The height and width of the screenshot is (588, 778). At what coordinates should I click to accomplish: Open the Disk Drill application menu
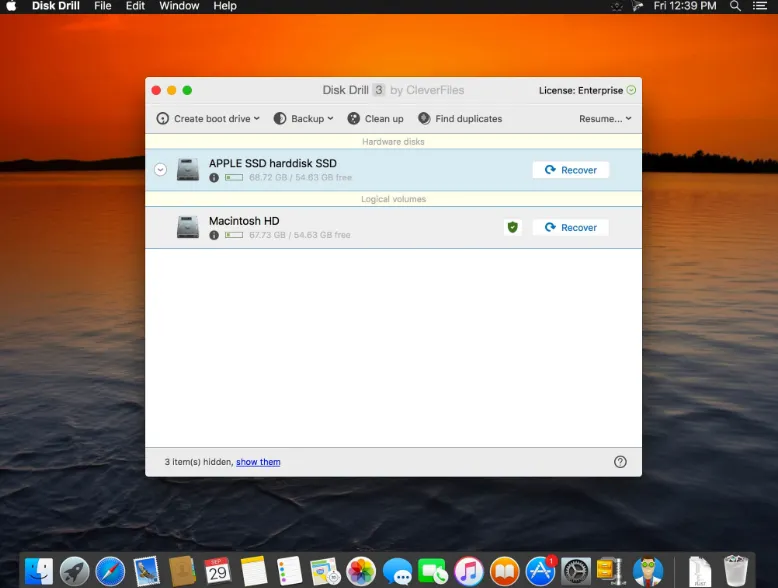[x=56, y=6]
